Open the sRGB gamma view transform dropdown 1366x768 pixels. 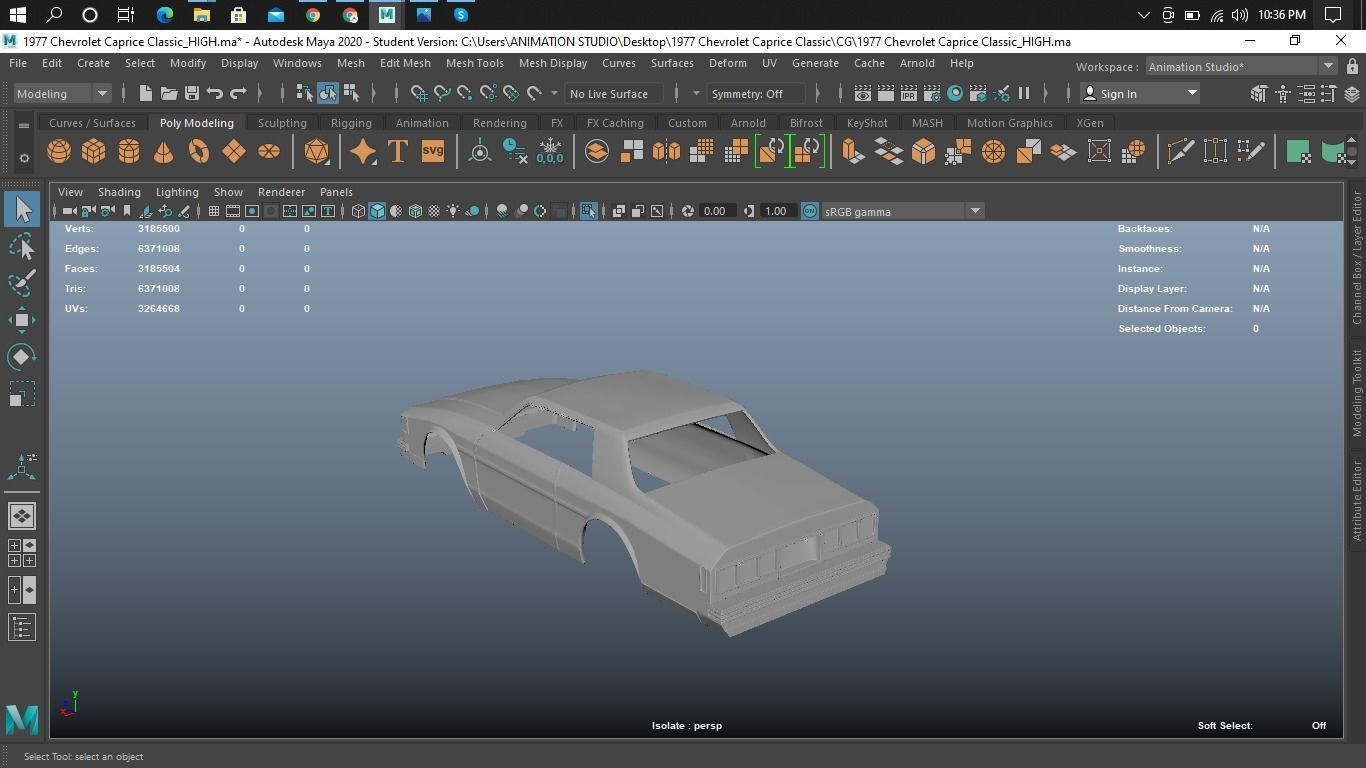[902, 211]
